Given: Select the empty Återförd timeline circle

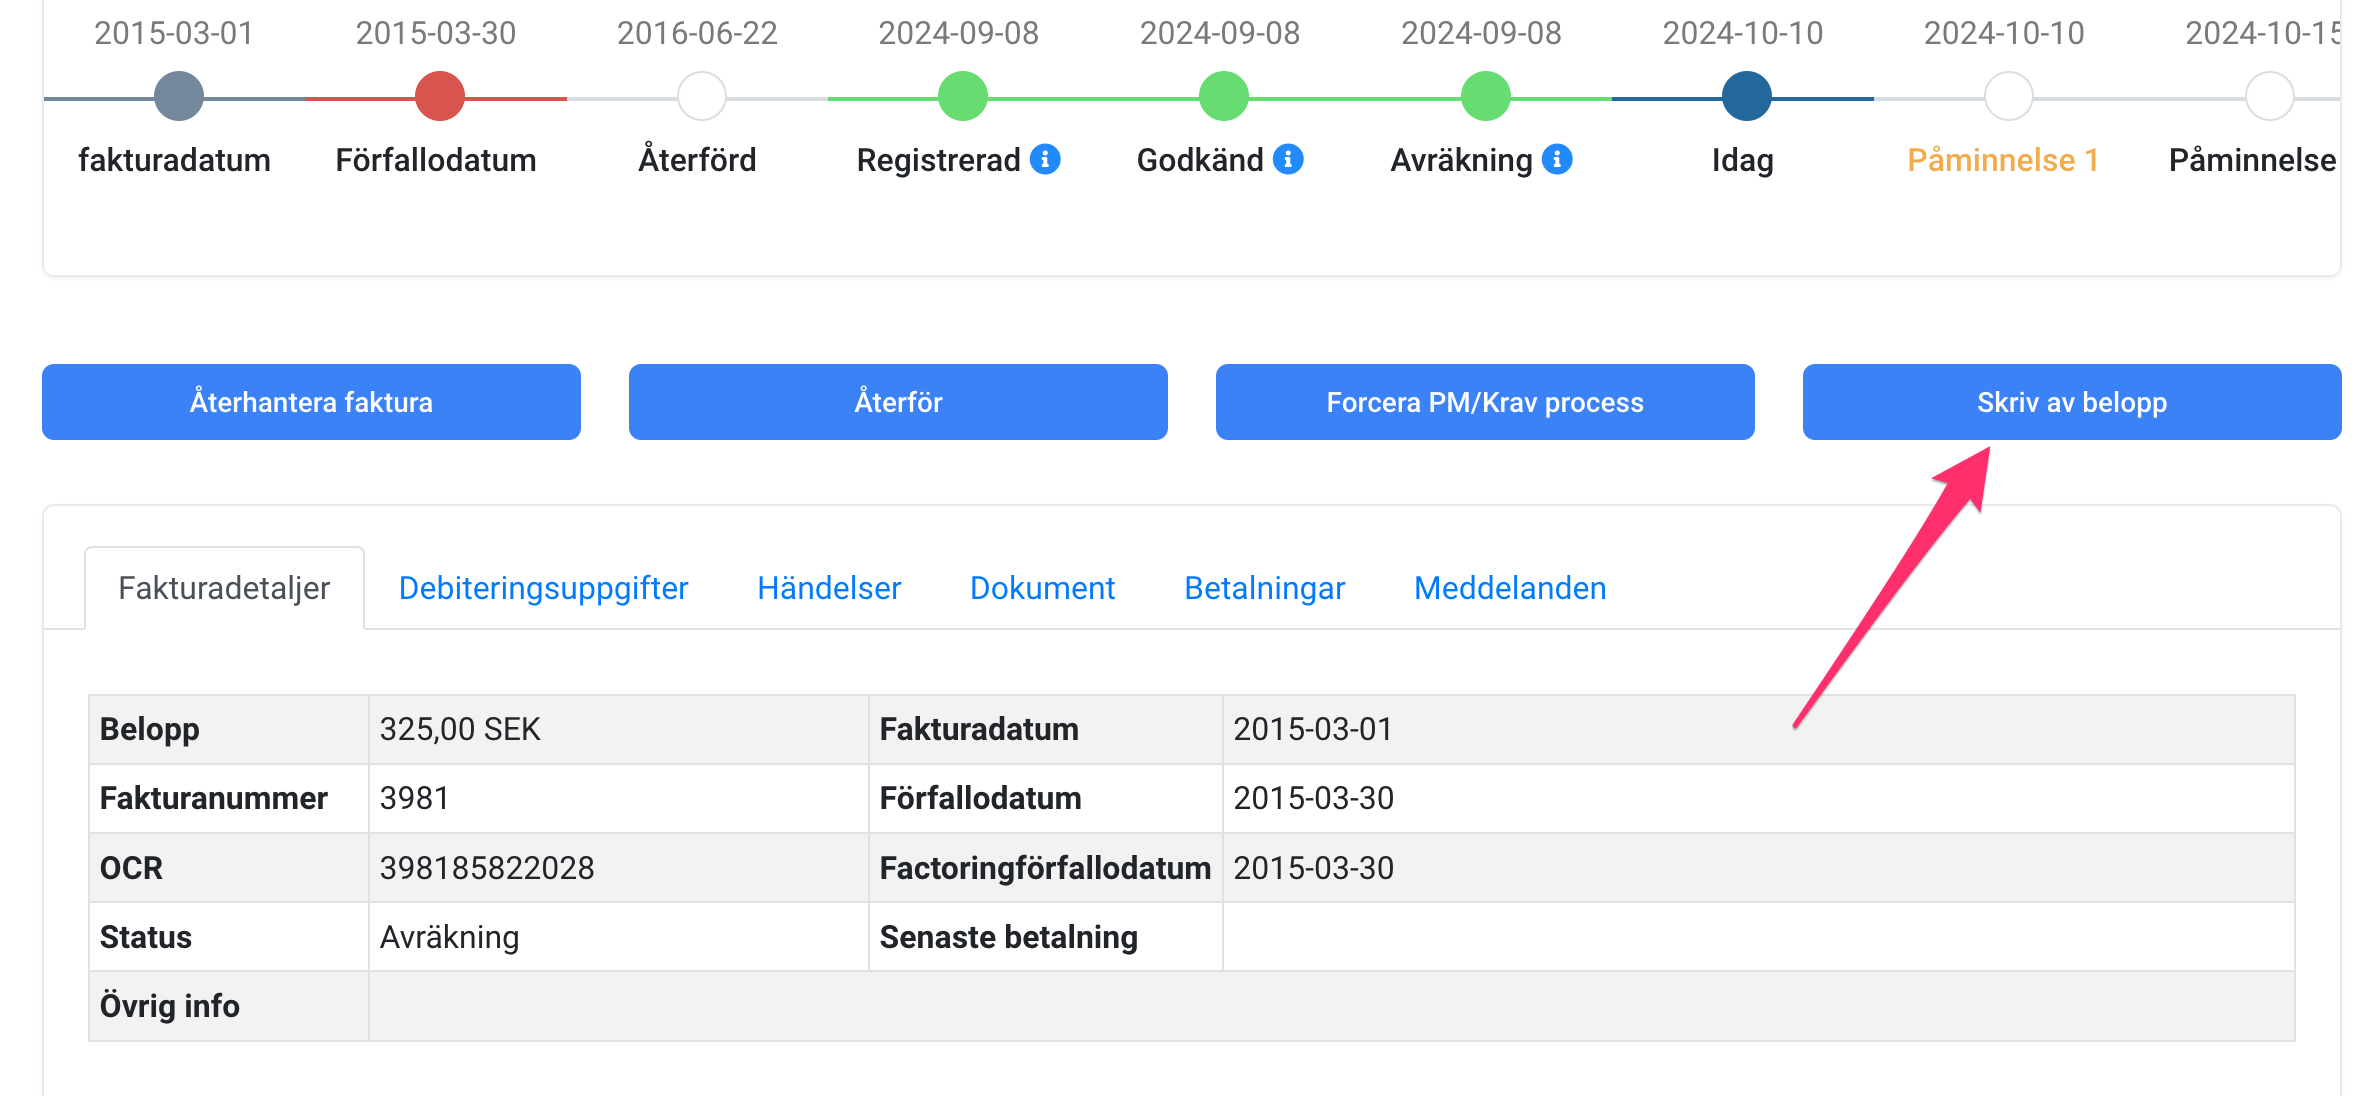Looking at the screenshot, I should click(x=701, y=97).
